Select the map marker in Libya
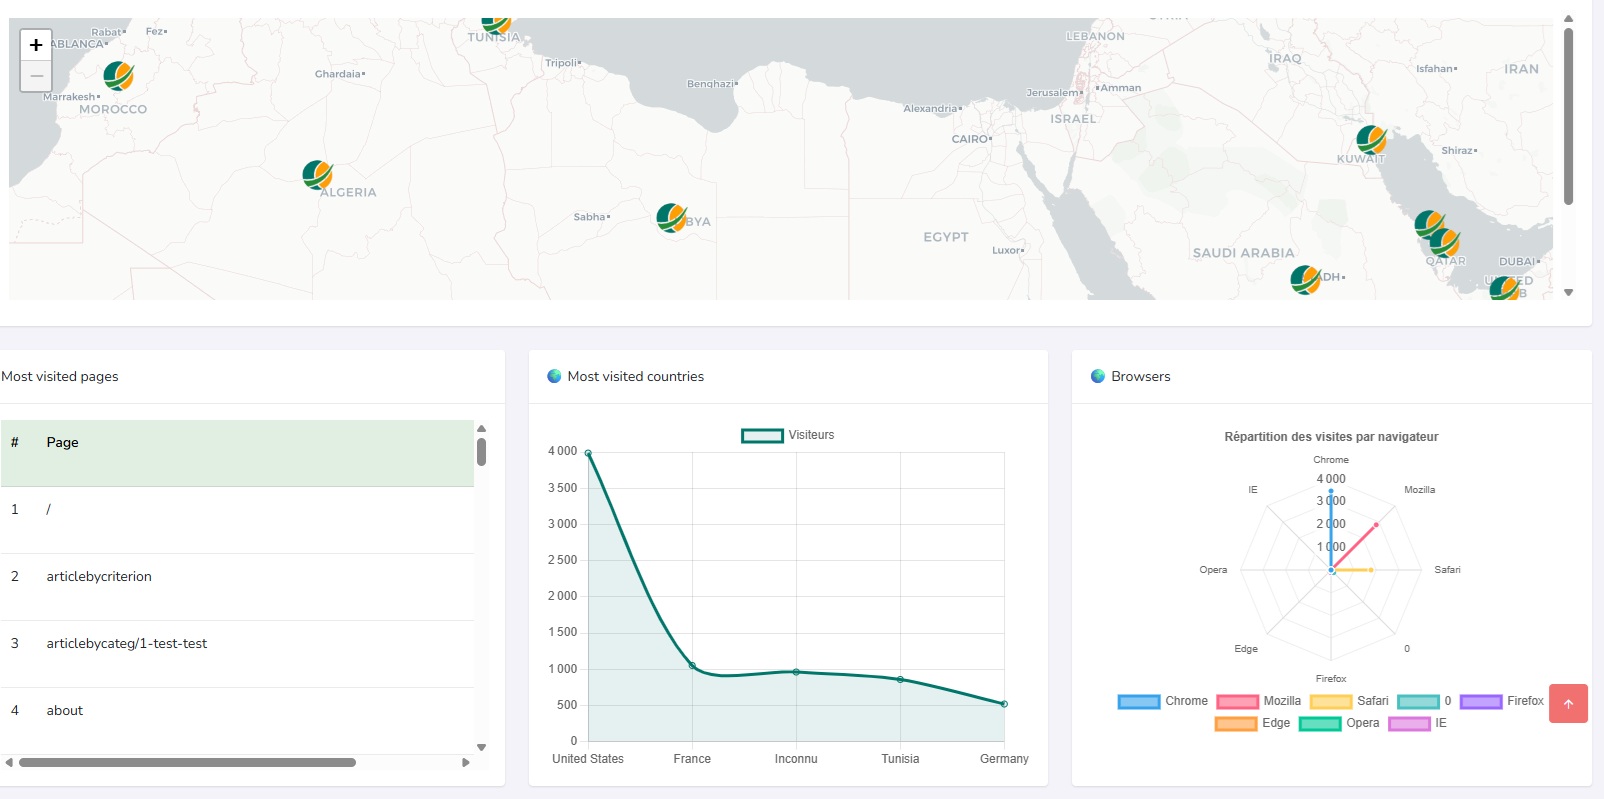Image resolution: width=1604 pixels, height=799 pixels. (671, 217)
